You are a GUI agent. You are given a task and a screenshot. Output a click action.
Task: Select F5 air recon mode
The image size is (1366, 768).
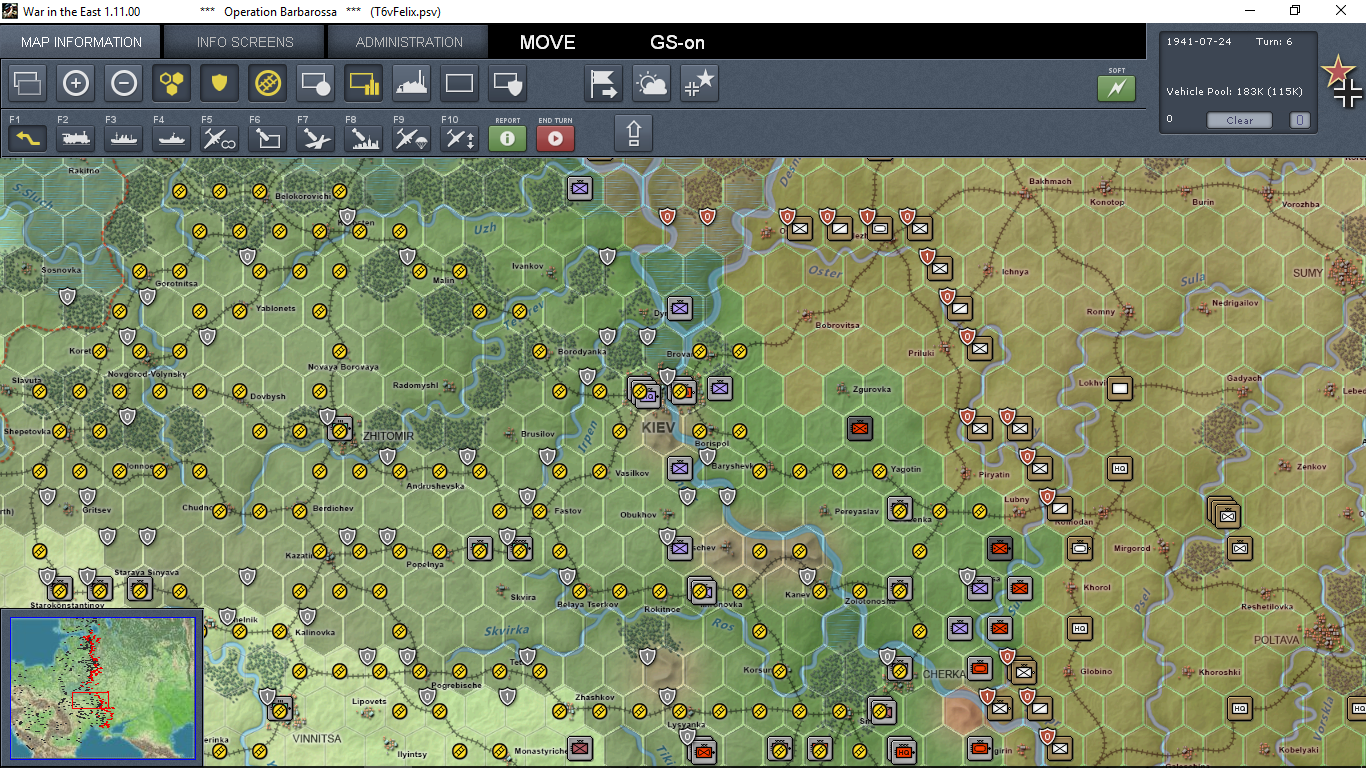219,138
